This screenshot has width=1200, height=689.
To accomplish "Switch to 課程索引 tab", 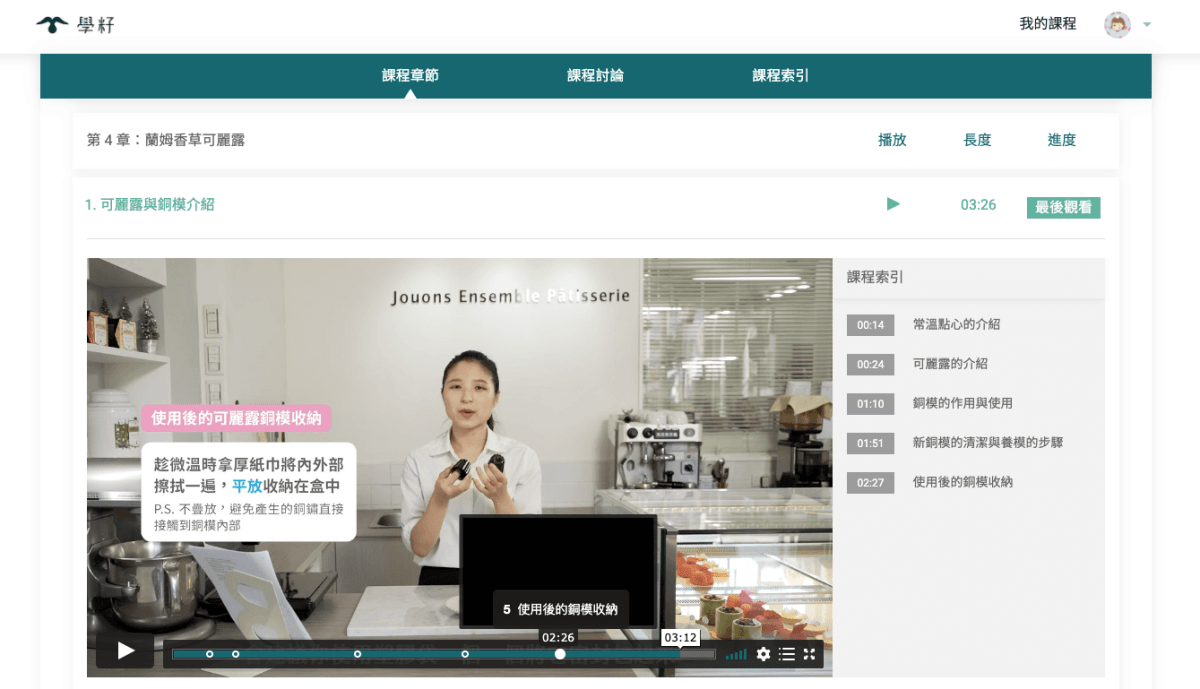I will coord(781,75).
